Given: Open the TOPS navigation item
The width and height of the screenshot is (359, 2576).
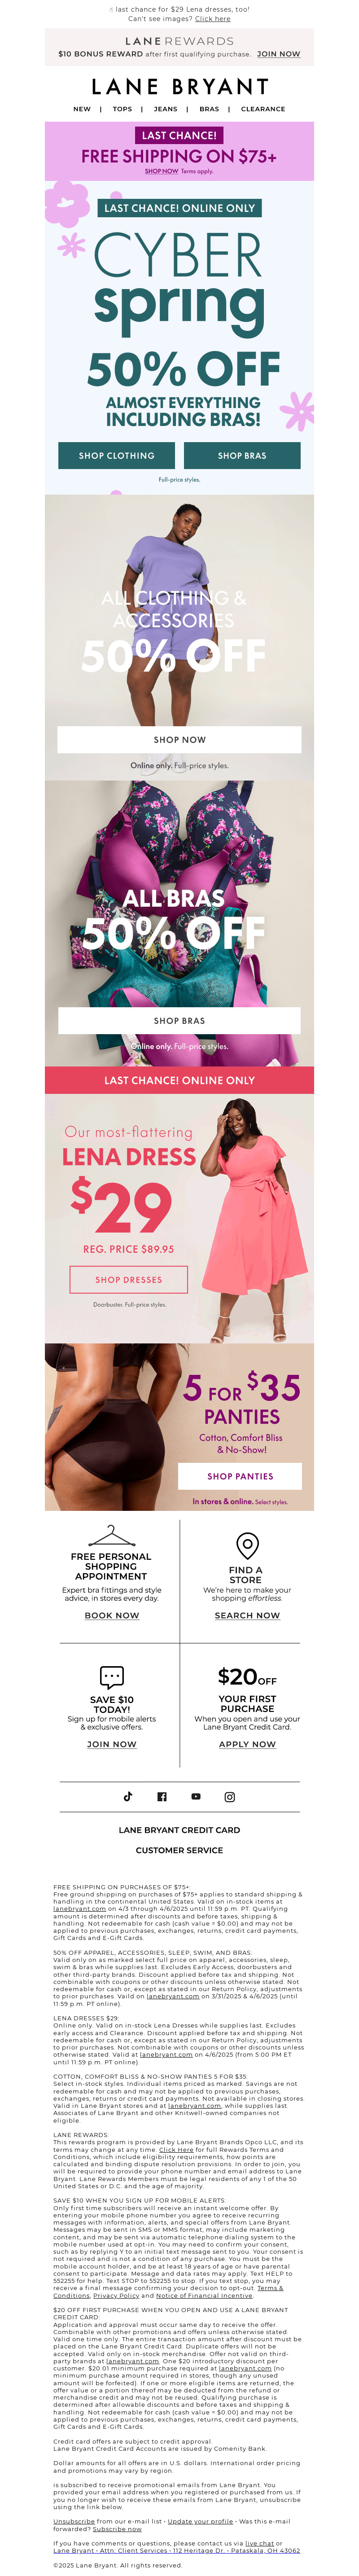Looking at the screenshot, I should click(x=122, y=109).
